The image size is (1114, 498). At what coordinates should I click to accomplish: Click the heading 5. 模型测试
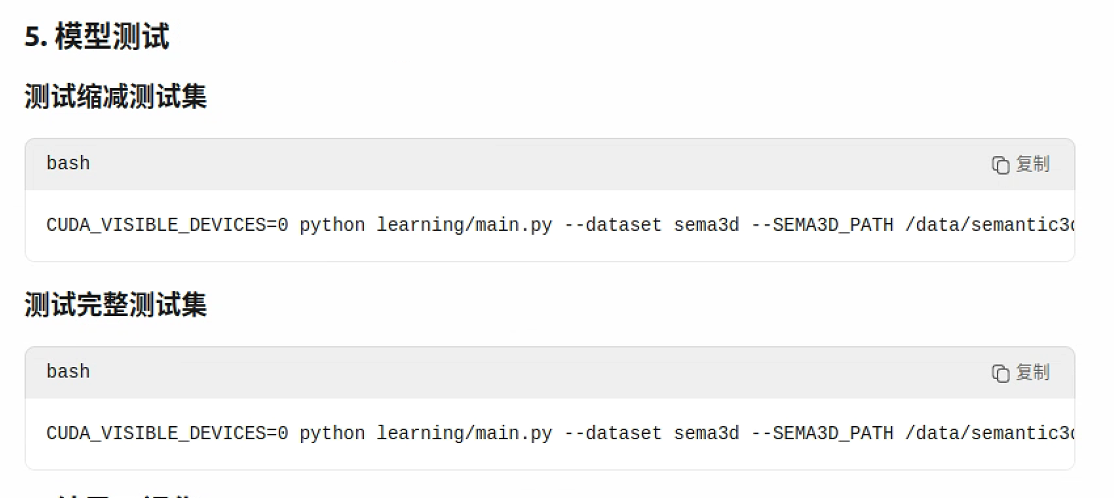point(97,37)
